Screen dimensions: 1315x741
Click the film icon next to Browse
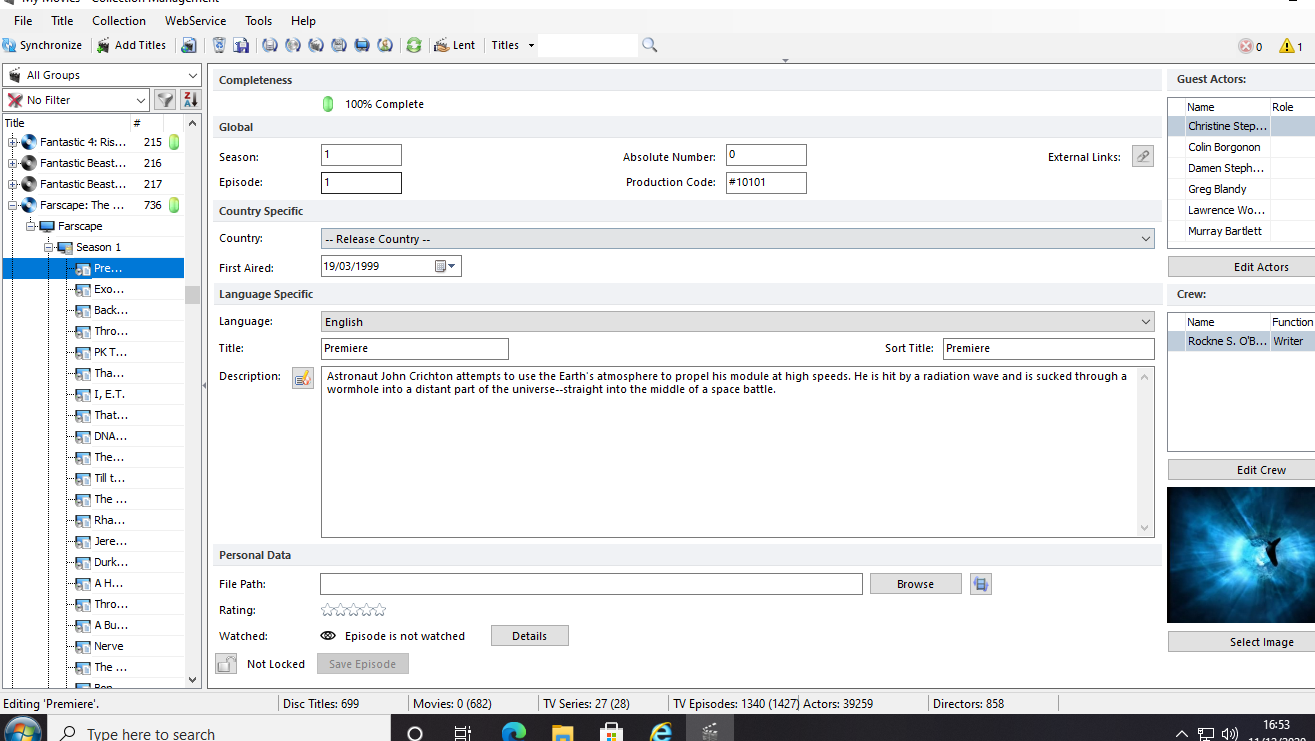click(981, 584)
